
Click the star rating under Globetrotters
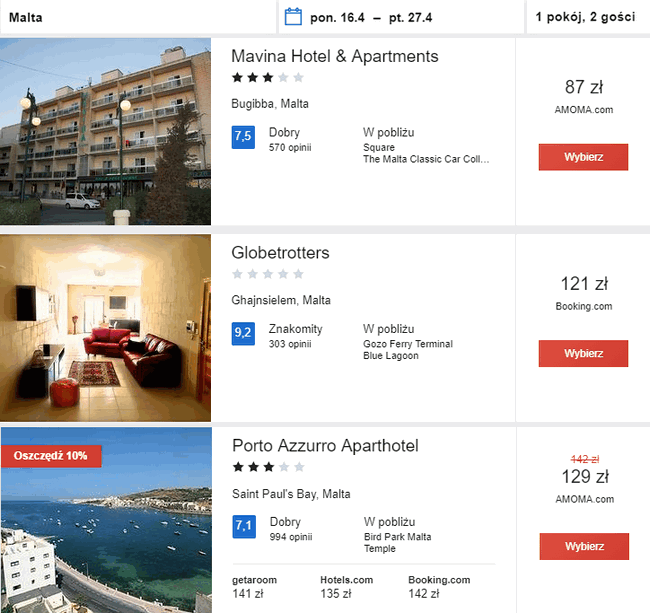click(268, 274)
